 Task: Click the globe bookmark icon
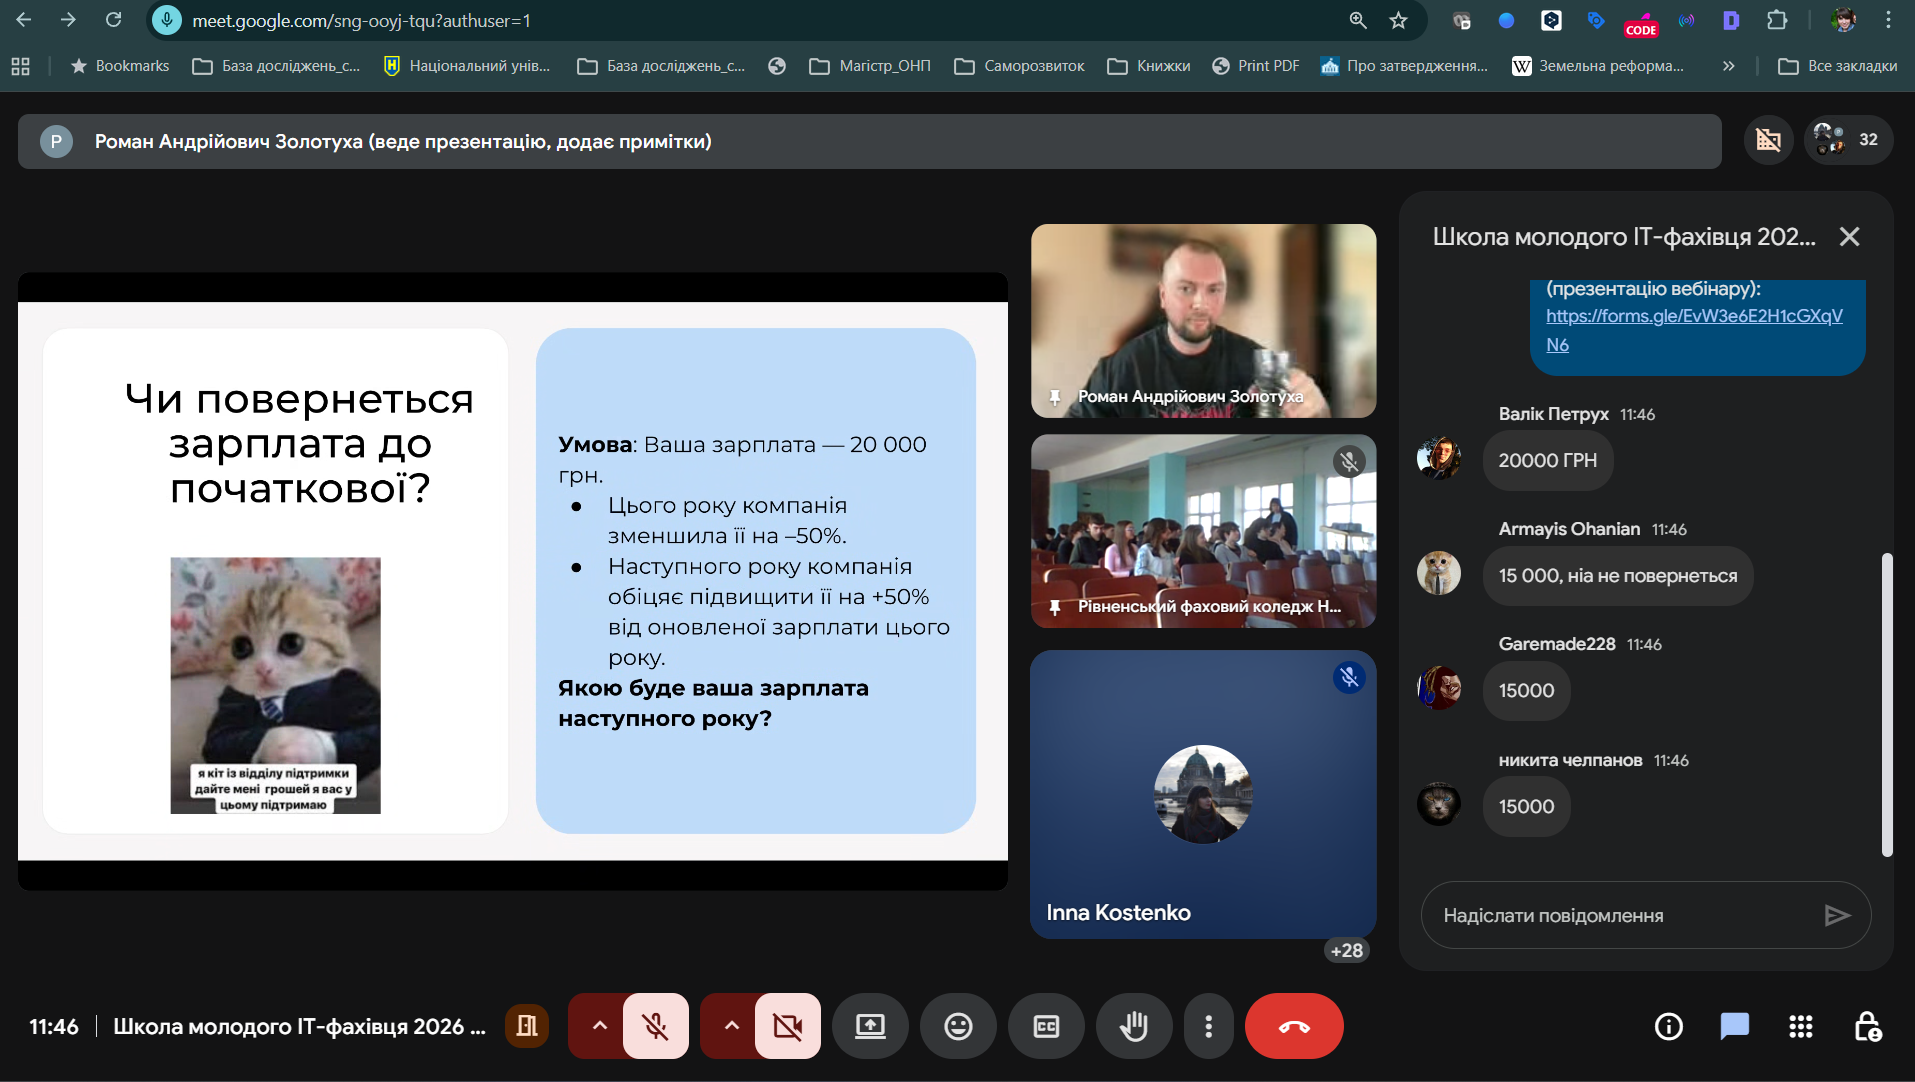coord(777,66)
